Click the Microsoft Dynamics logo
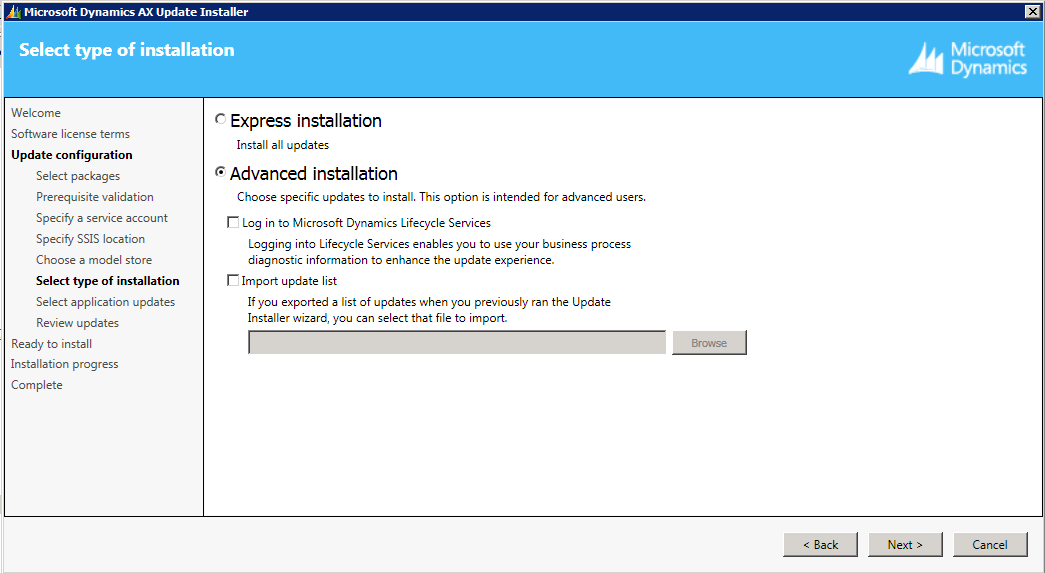Viewport: 1045px width, 573px height. (x=967, y=59)
